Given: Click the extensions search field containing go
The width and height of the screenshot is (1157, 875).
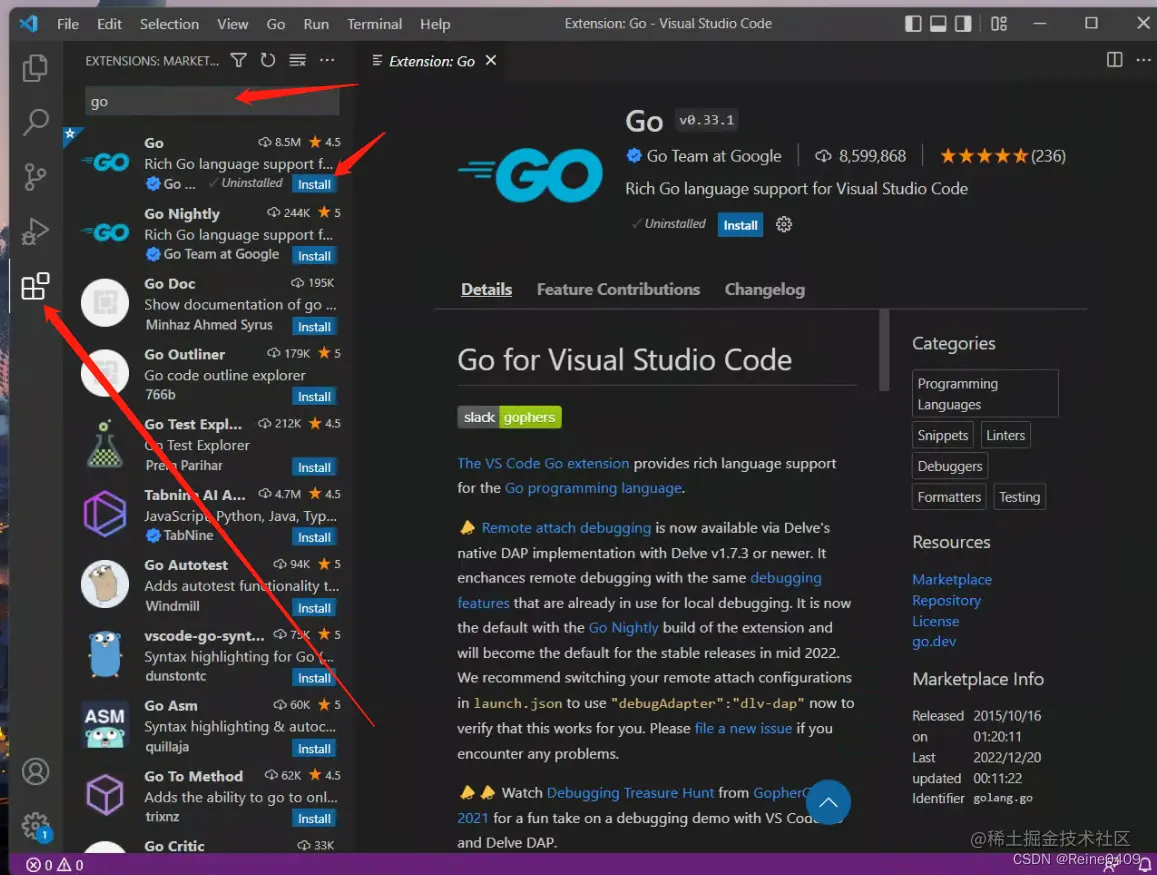Looking at the screenshot, I should tap(213, 102).
